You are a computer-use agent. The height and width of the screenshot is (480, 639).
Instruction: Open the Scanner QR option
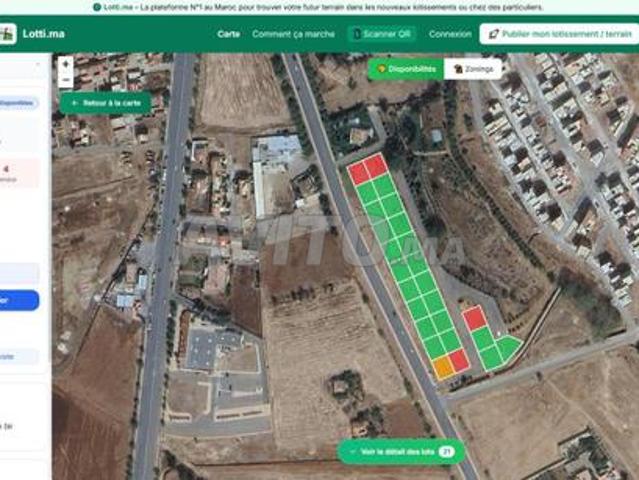(x=381, y=34)
